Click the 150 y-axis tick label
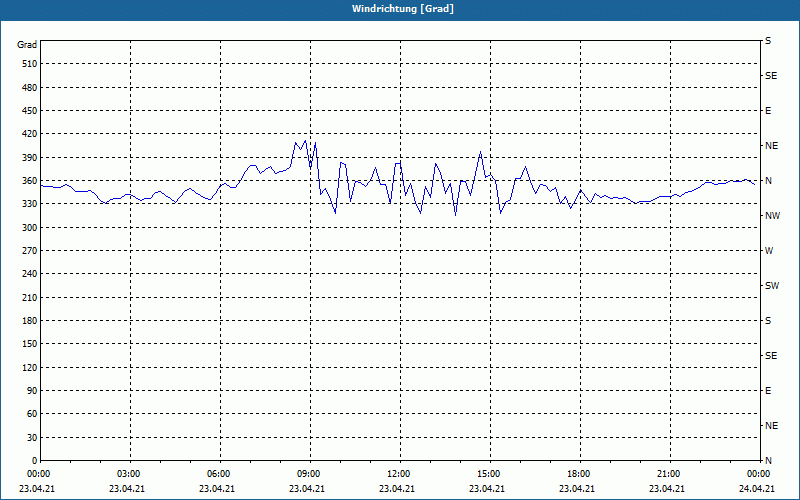800x500 pixels. pyautogui.click(x=30, y=344)
